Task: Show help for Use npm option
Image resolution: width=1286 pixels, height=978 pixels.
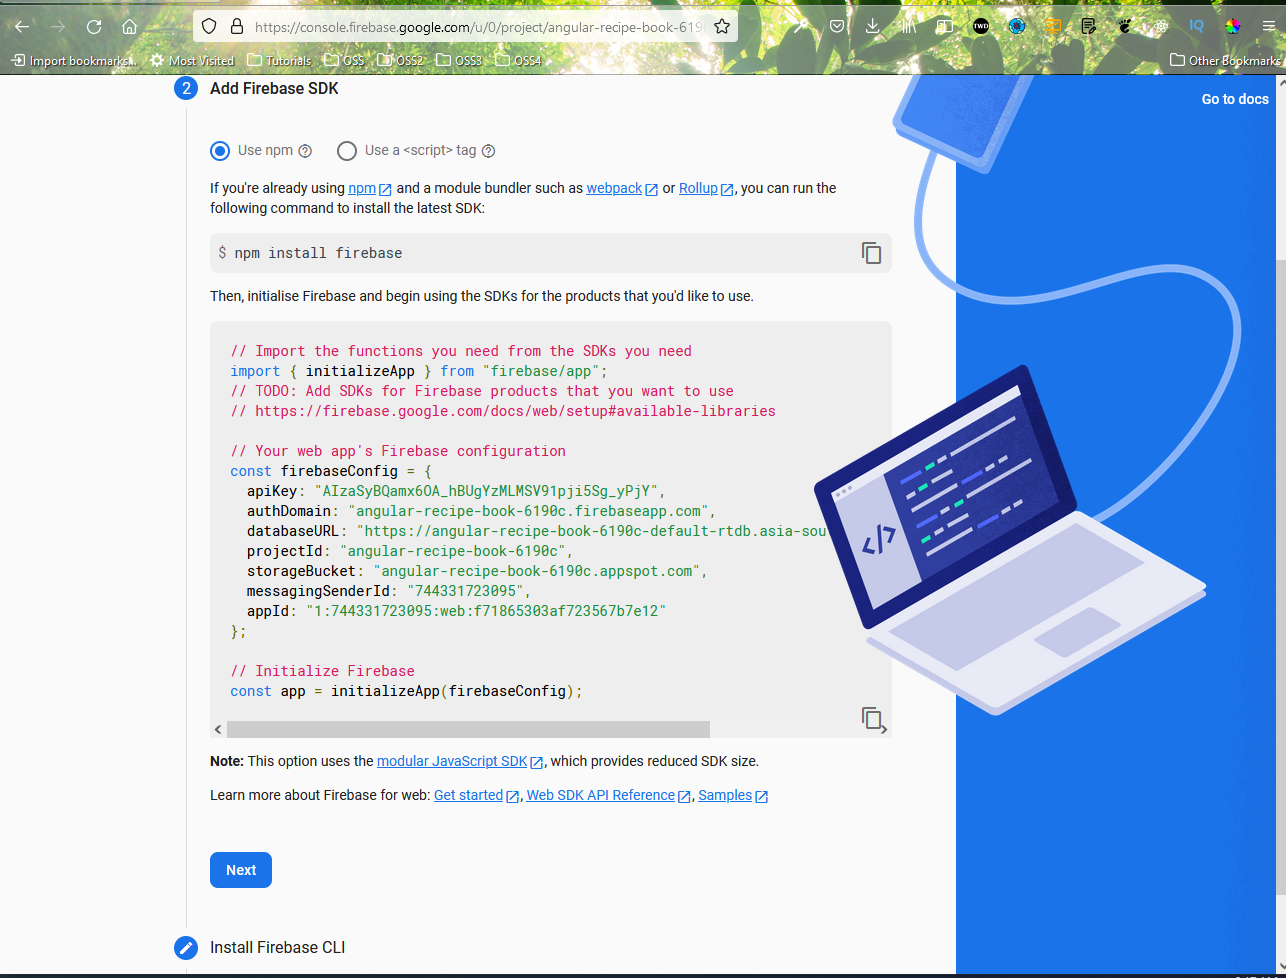Action: pos(305,151)
